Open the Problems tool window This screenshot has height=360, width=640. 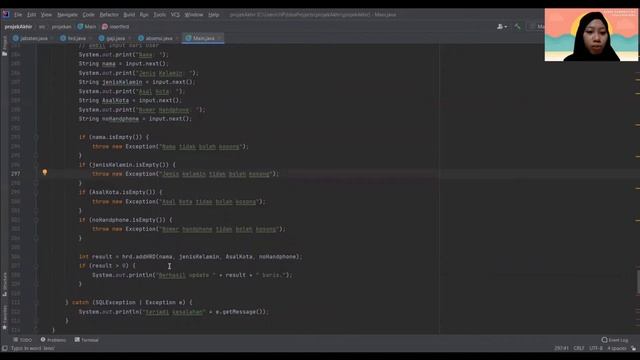pos(53,340)
